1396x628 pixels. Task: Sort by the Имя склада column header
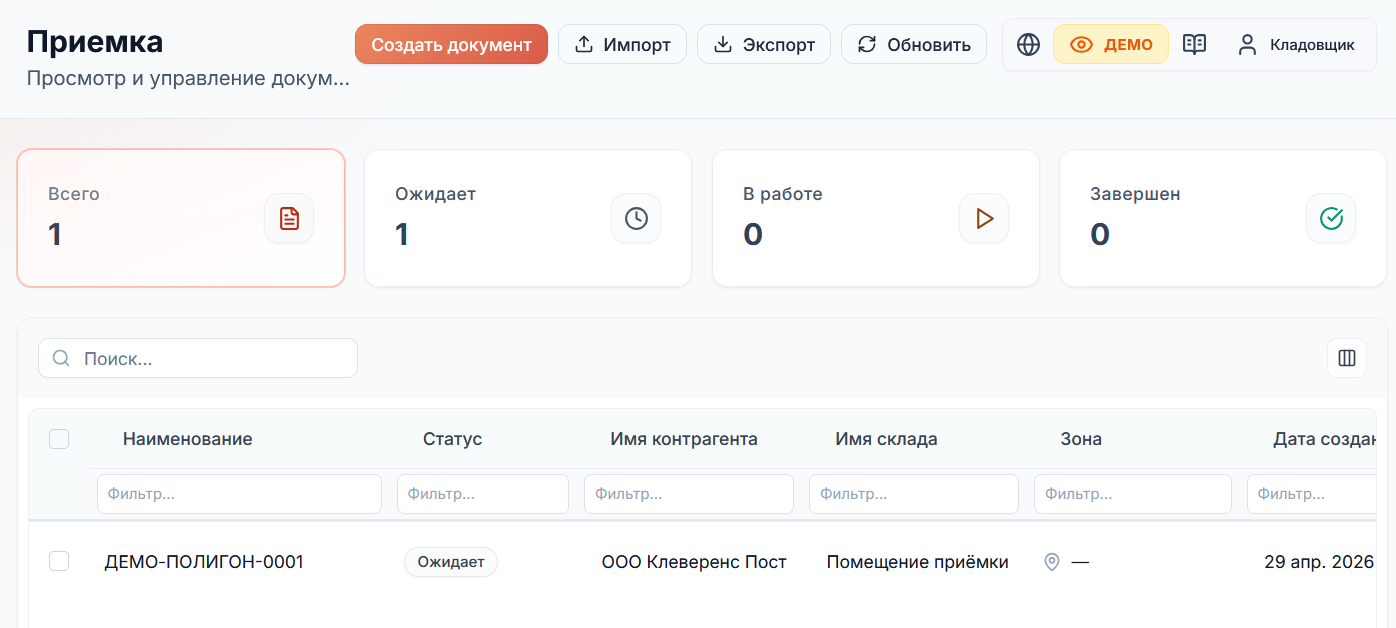tap(886, 439)
